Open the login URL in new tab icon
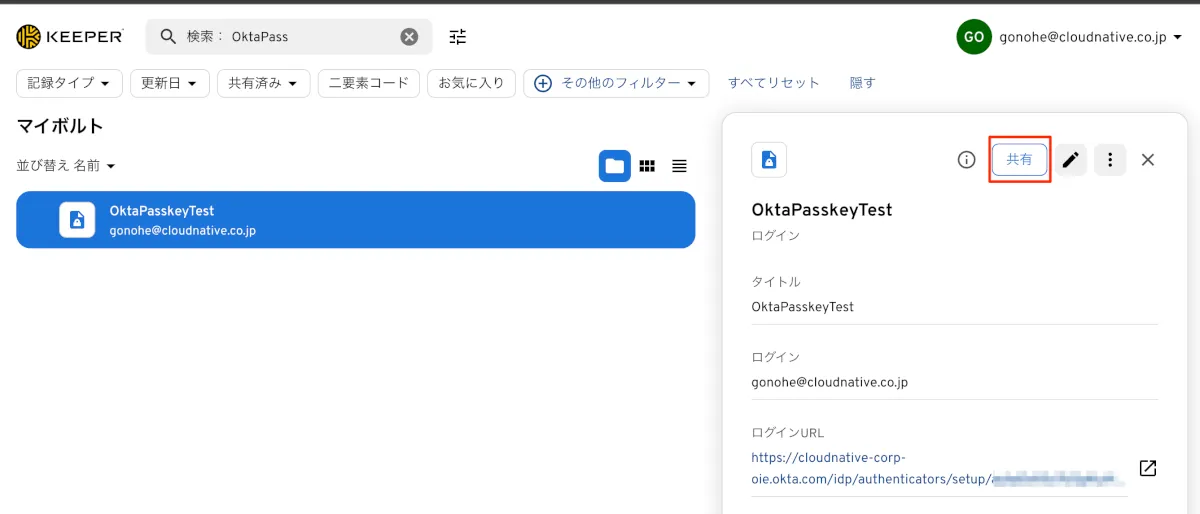This screenshot has width=1200, height=514. tap(1148, 468)
